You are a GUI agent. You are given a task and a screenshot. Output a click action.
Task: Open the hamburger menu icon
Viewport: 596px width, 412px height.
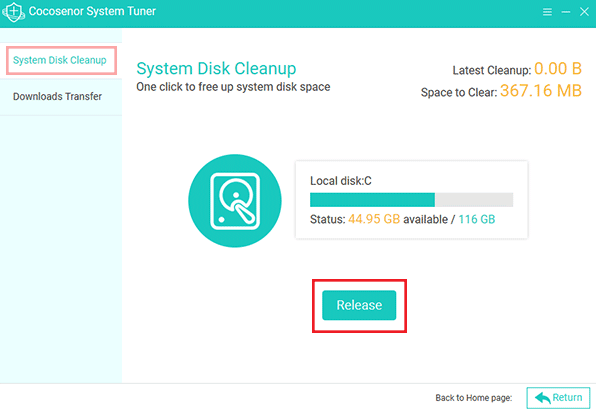547,12
